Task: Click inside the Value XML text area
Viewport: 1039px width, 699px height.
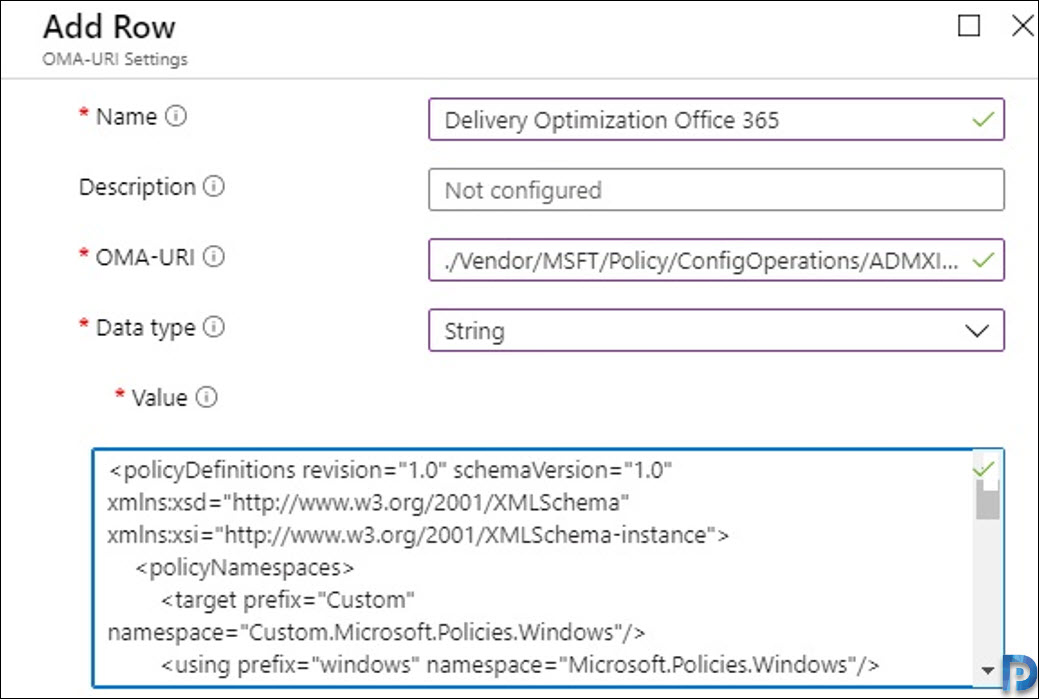Action: [547, 568]
